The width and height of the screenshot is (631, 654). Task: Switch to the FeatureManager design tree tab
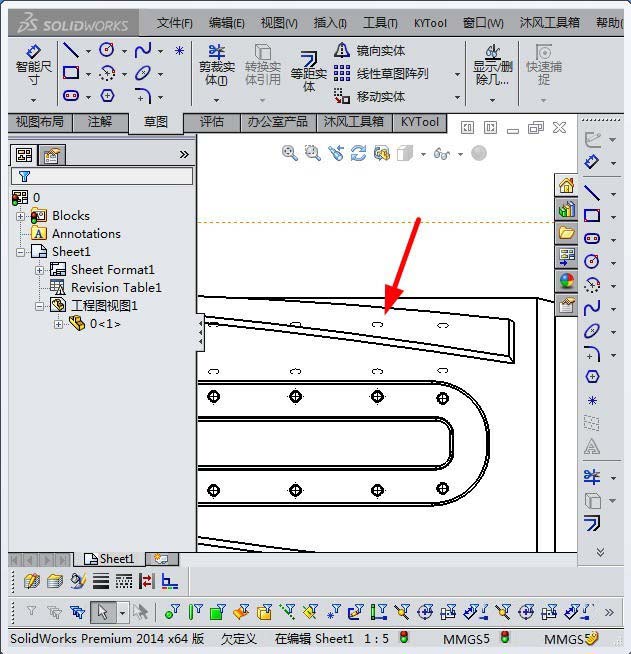click(x=24, y=155)
